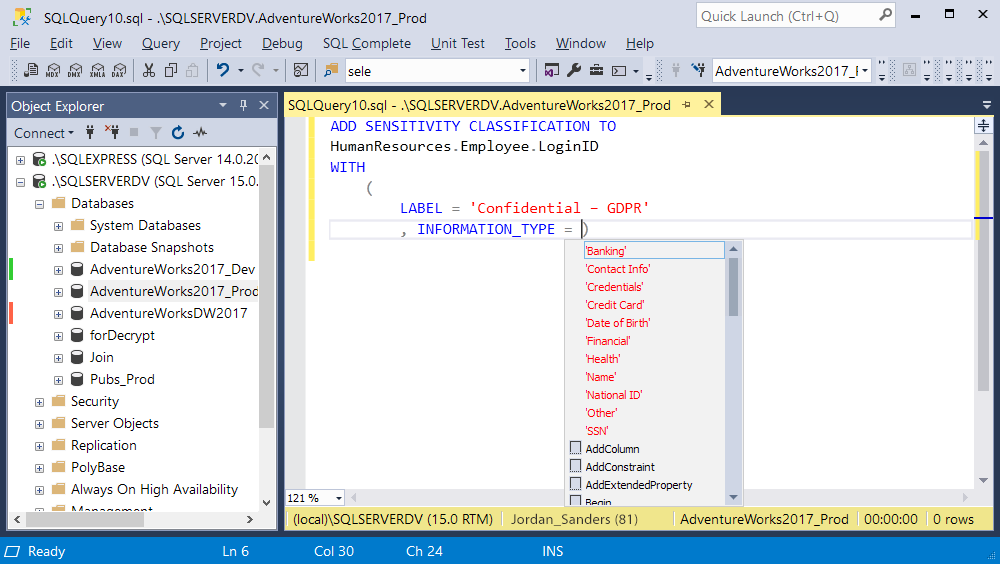
Task: Toggle the AddExtendedProperty snippet checkbox icon
Action: click(x=575, y=484)
